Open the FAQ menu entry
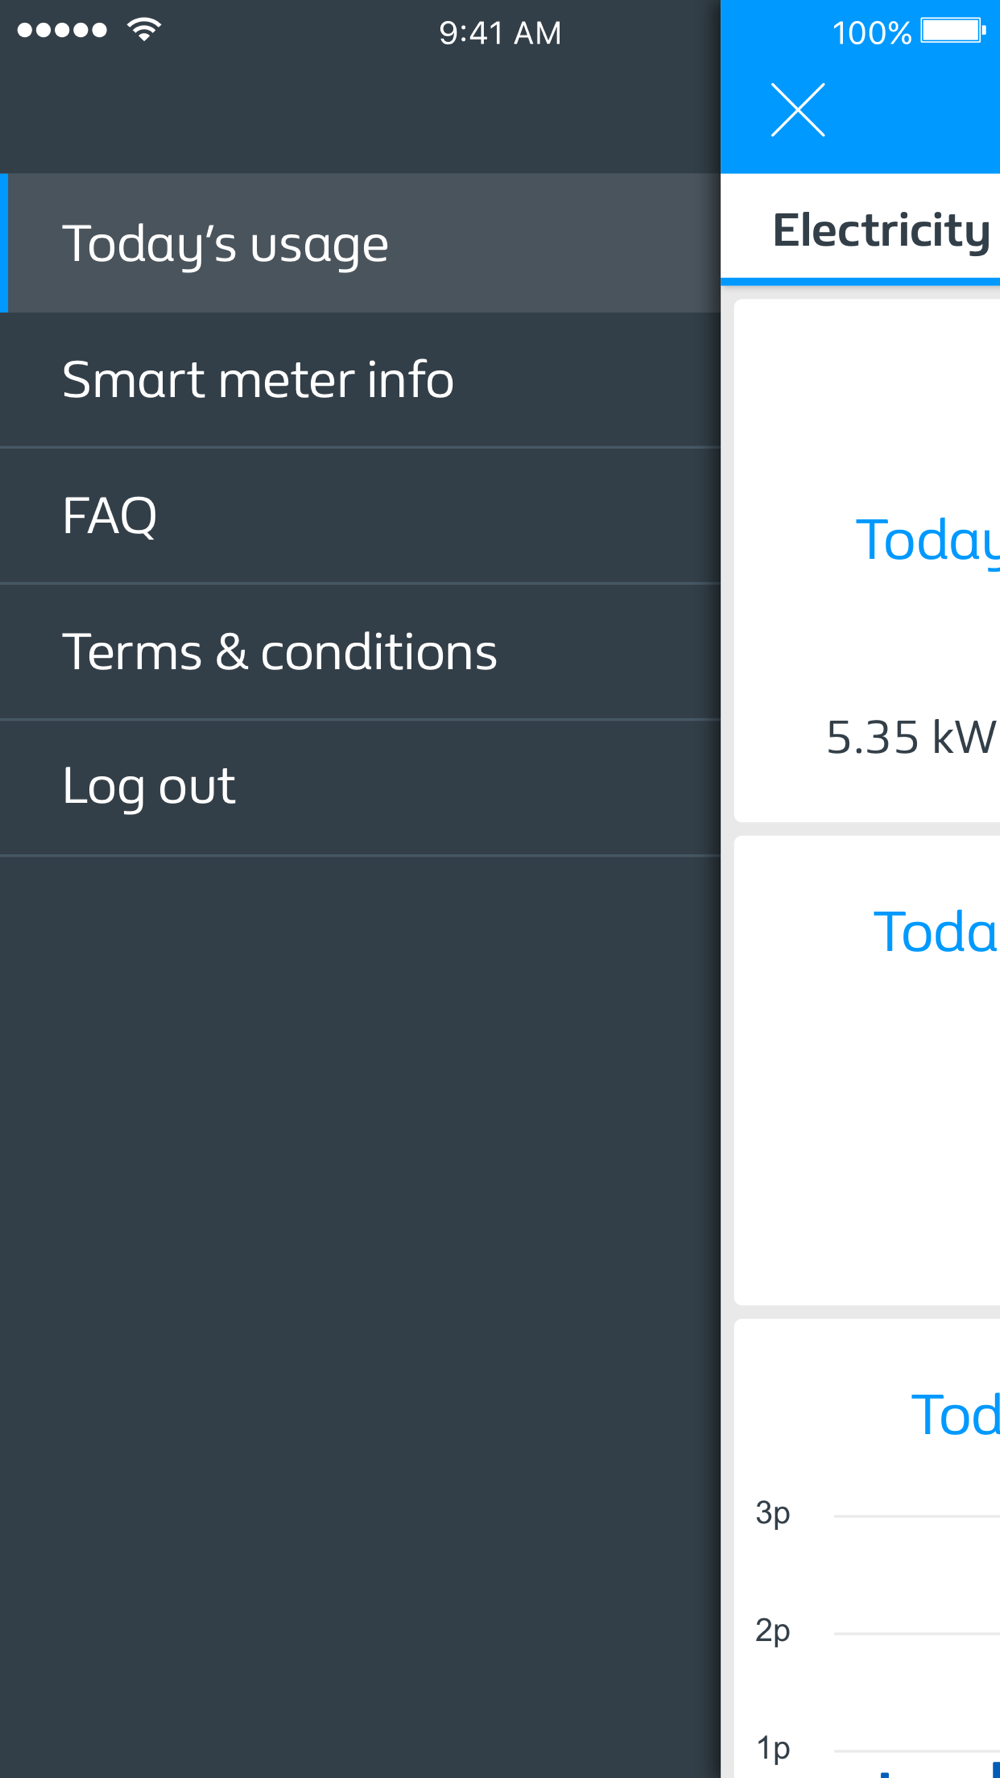This screenshot has height=1778, width=1000. click(360, 516)
